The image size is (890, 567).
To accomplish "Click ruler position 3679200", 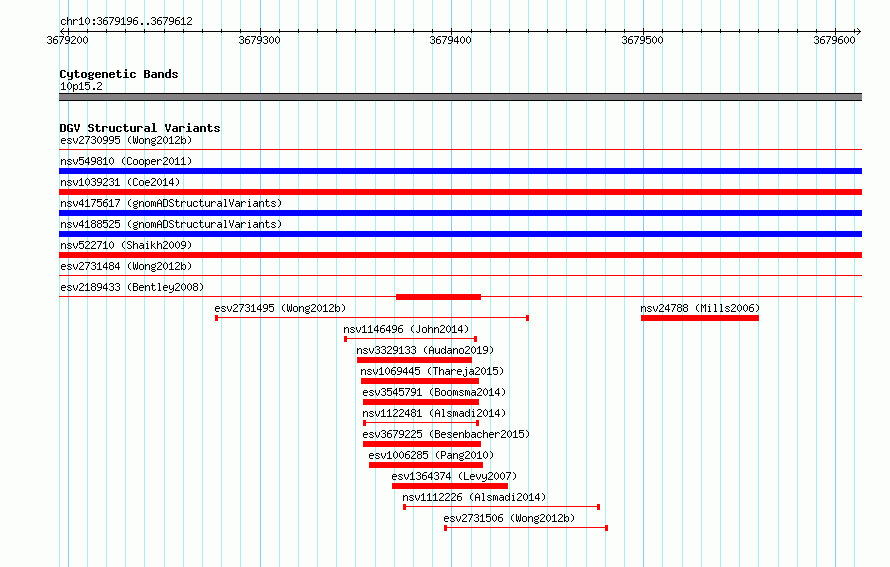I will [68, 40].
